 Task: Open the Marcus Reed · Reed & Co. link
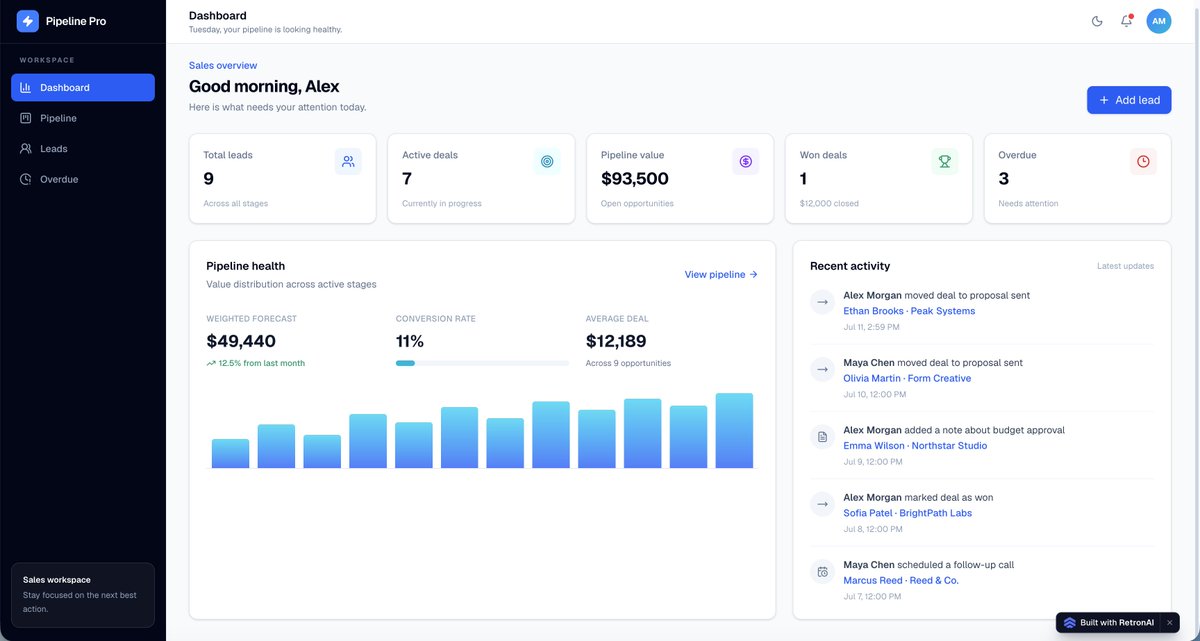pyautogui.click(x=901, y=580)
